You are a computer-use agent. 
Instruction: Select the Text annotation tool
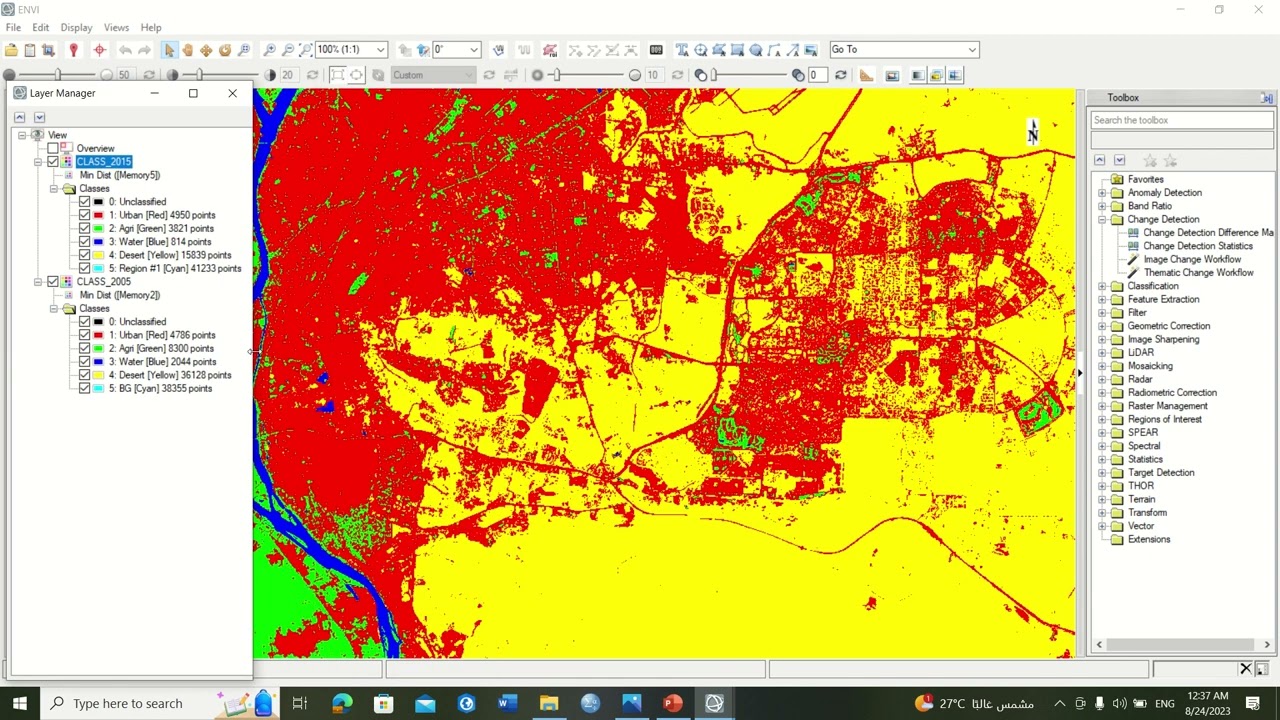pyautogui.click(x=682, y=49)
